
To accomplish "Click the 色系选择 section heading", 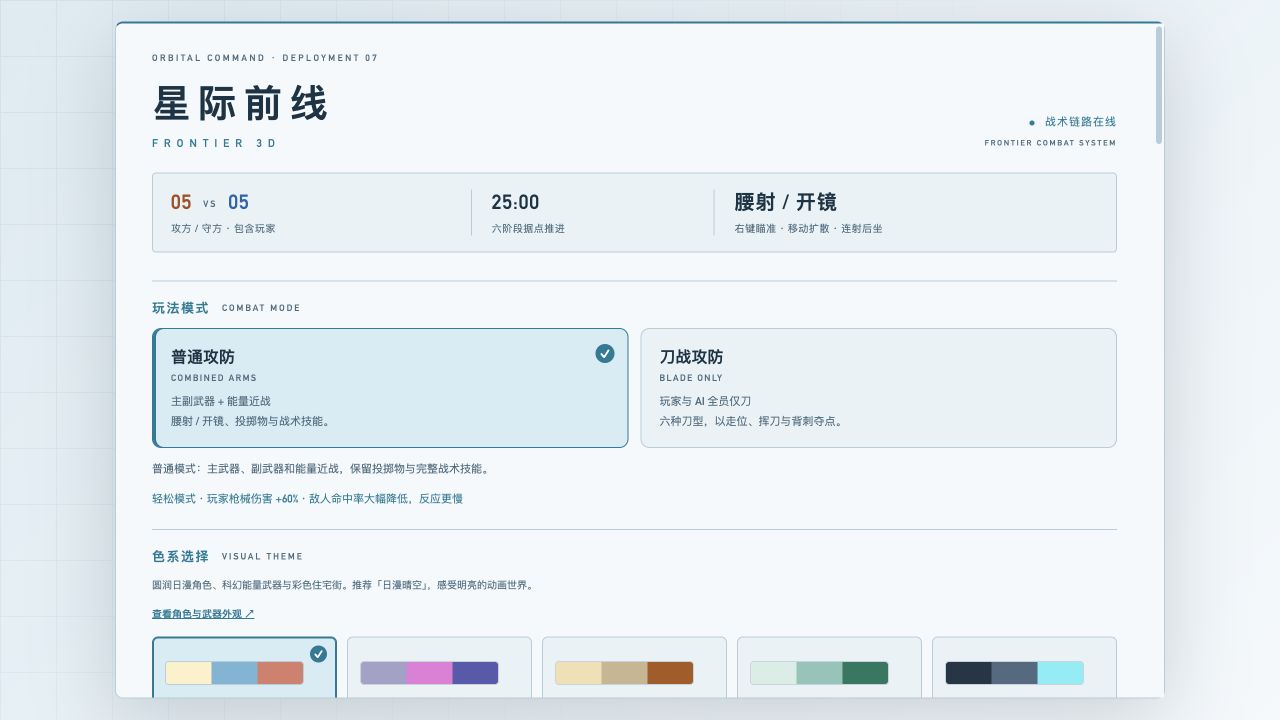I will click(180, 556).
